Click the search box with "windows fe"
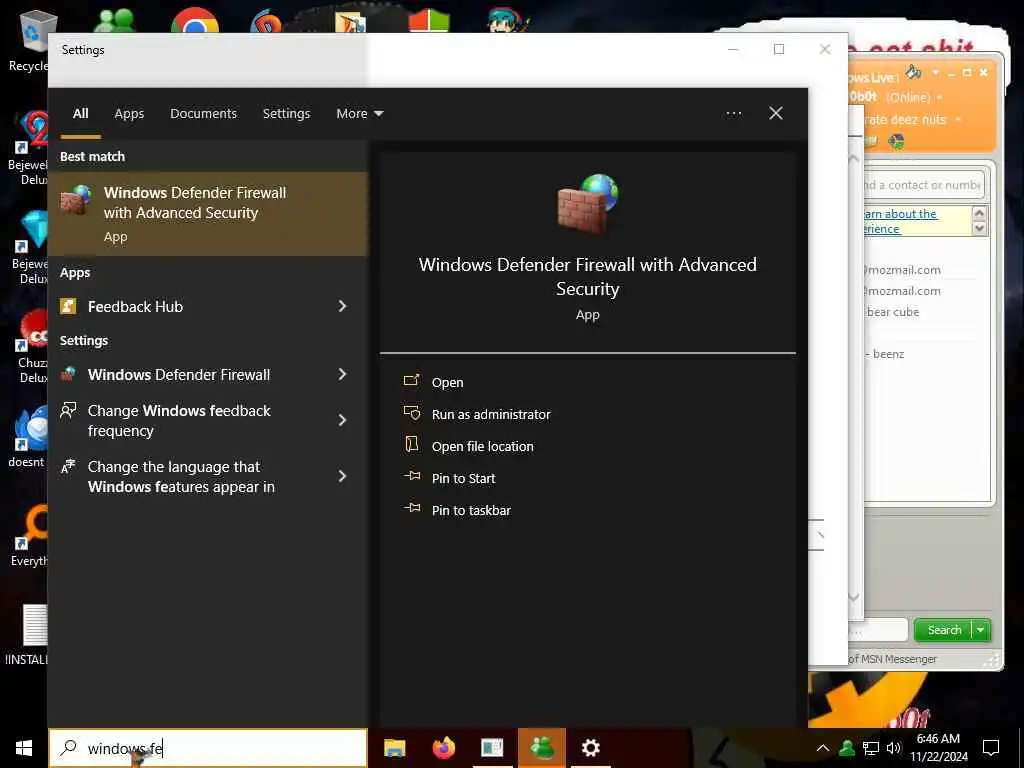The height and width of the screenshot is (768, 1024). 208,748
